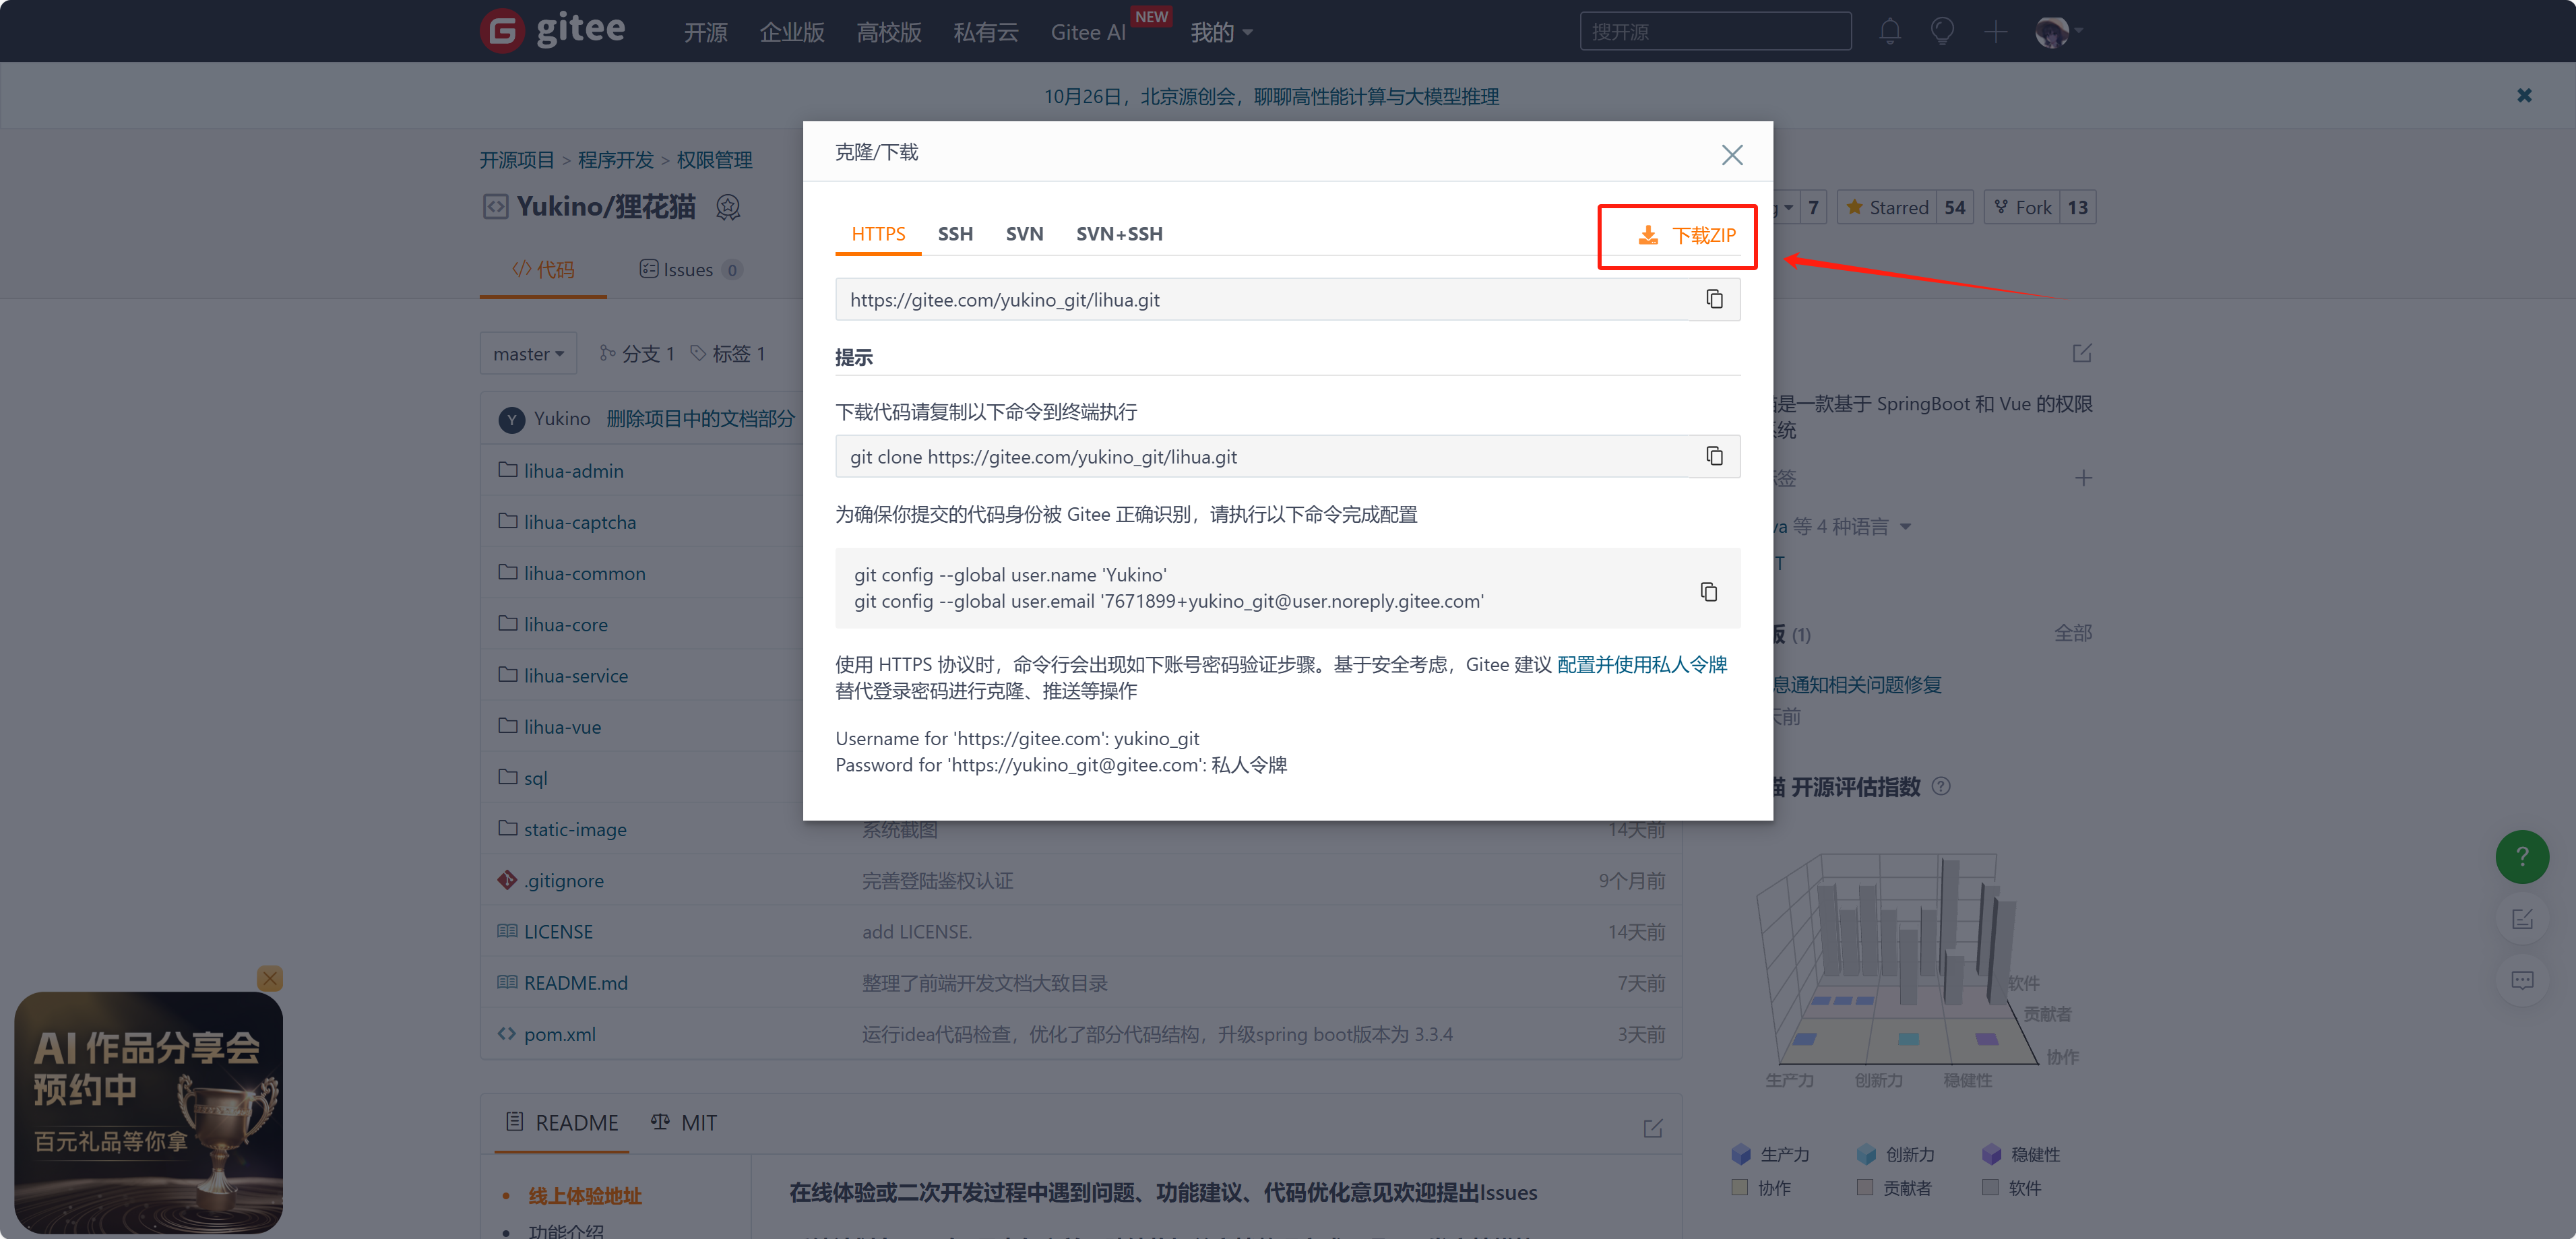Toggle the 贡献者 legend checkbox

1864,1187
